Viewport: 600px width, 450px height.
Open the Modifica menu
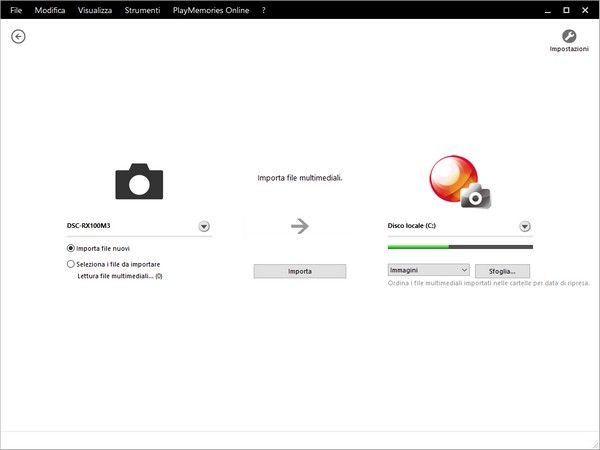pyautogui.click(x=49, y=9)
